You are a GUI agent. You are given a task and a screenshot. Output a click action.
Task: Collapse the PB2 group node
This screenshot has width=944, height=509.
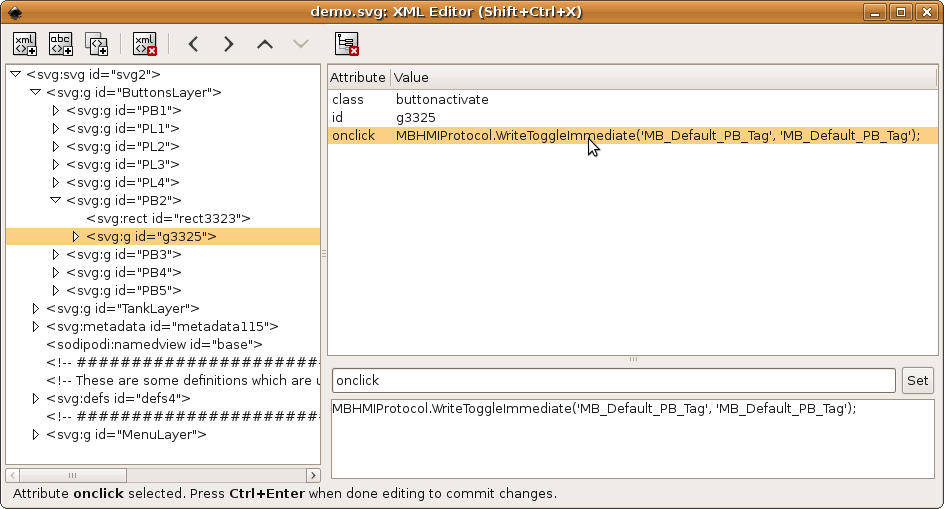(55, 200)
